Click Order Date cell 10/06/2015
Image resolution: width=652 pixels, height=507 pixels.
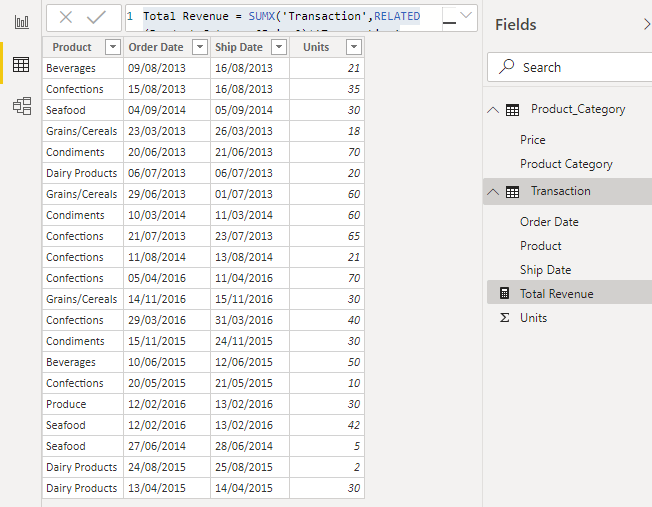(167, 362)
